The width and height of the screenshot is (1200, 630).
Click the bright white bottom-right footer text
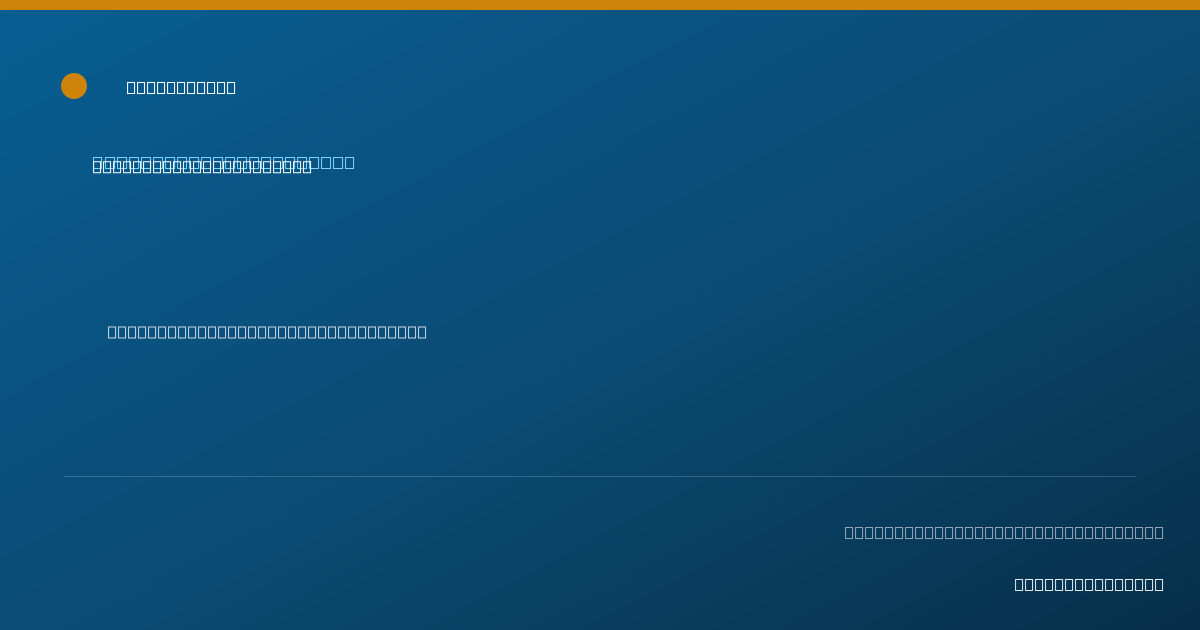(1089, 584)
